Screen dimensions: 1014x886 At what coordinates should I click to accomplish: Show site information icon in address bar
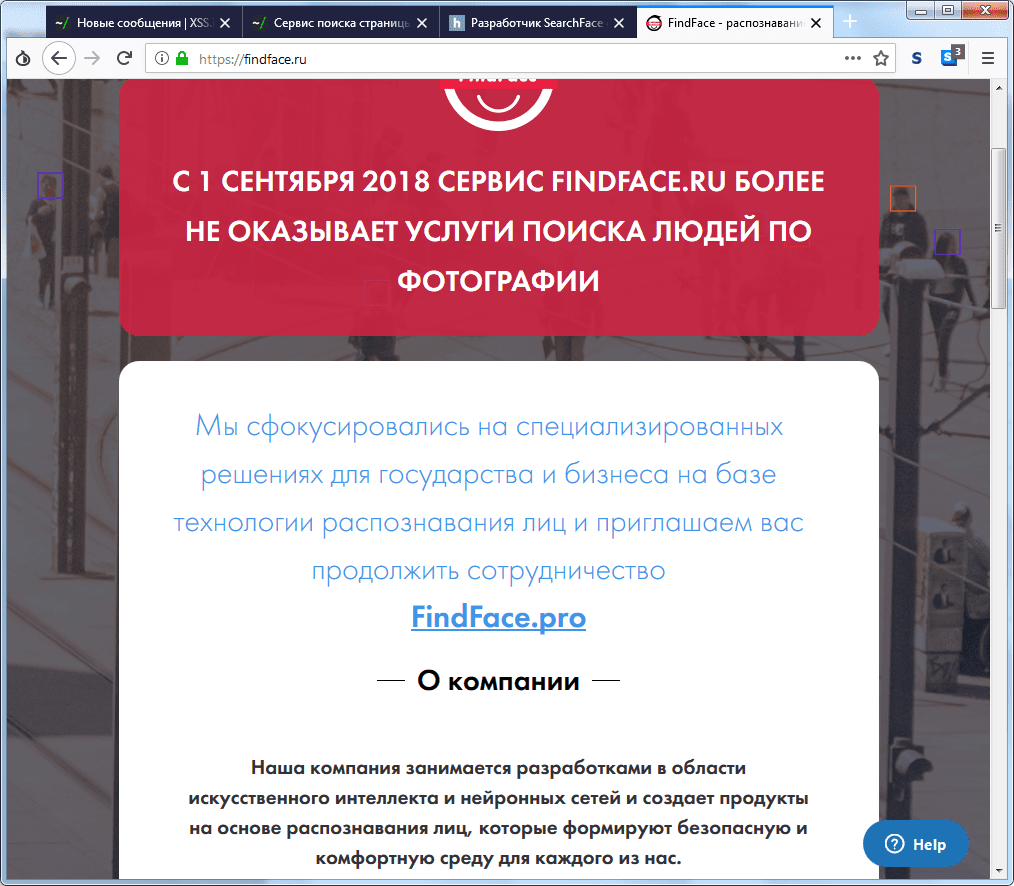[x=162, y=59]
